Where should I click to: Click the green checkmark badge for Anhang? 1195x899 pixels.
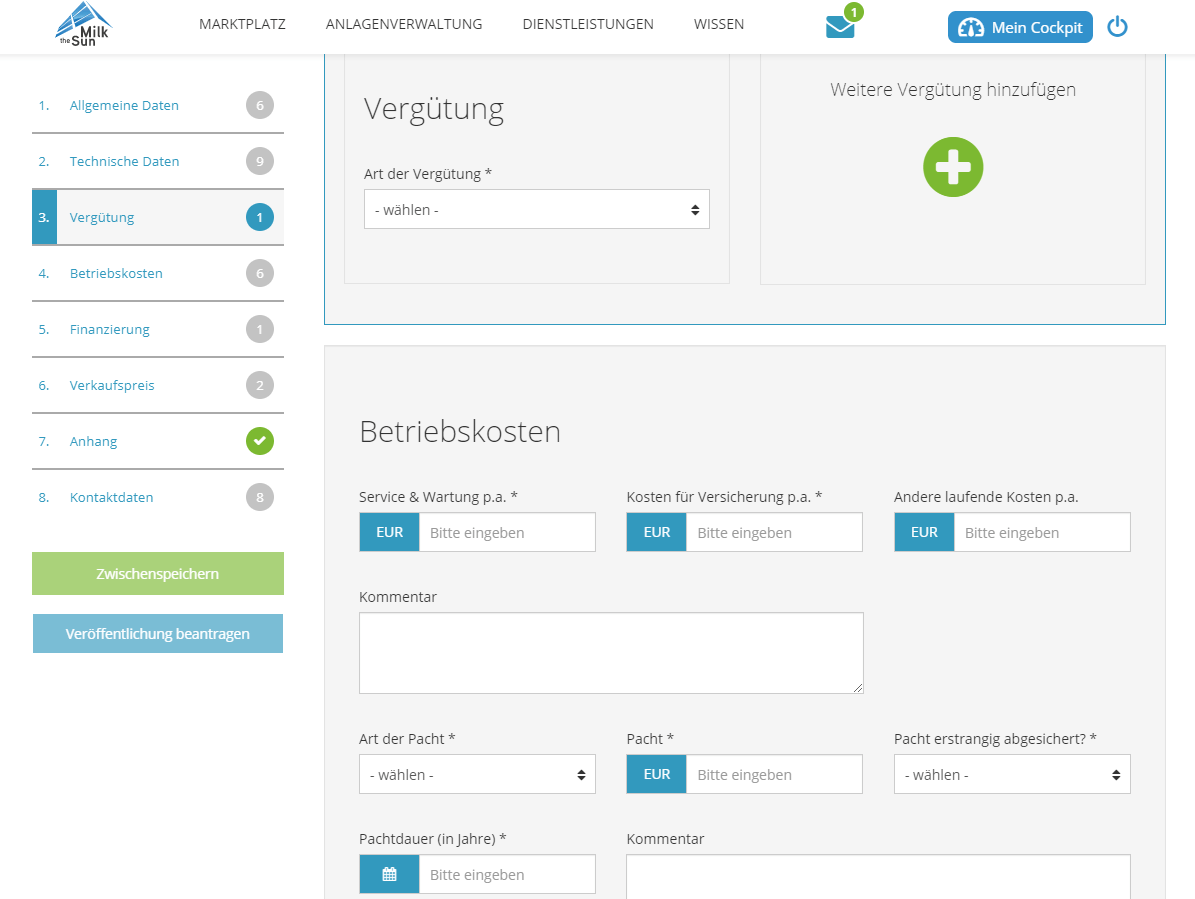[260, 441]
